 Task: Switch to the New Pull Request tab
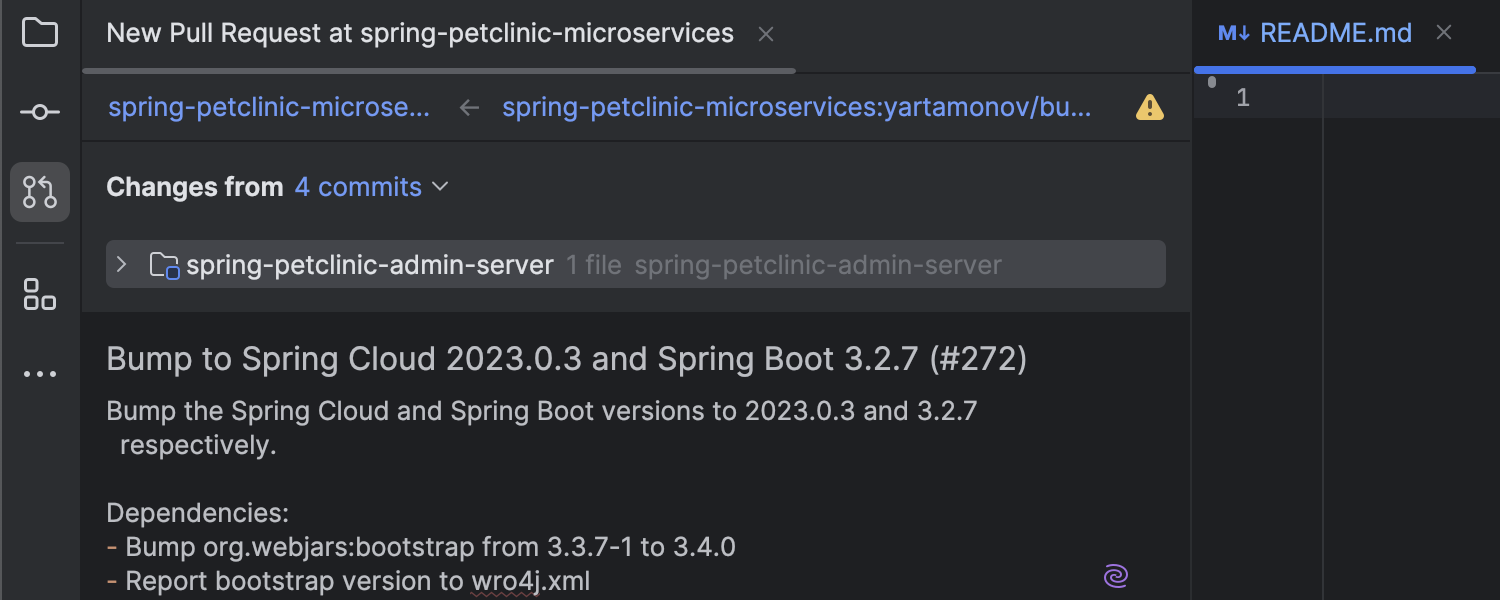tap(420, 33)
